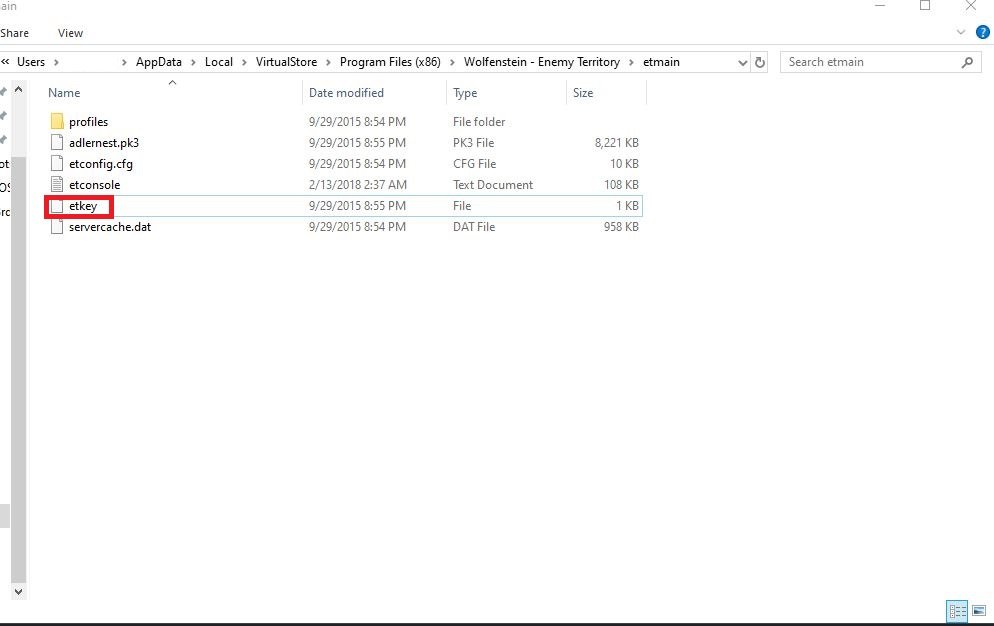Click the 2/13/2018 2:37 AM date cell
This screenshot has width=994, height=626.
358,185
